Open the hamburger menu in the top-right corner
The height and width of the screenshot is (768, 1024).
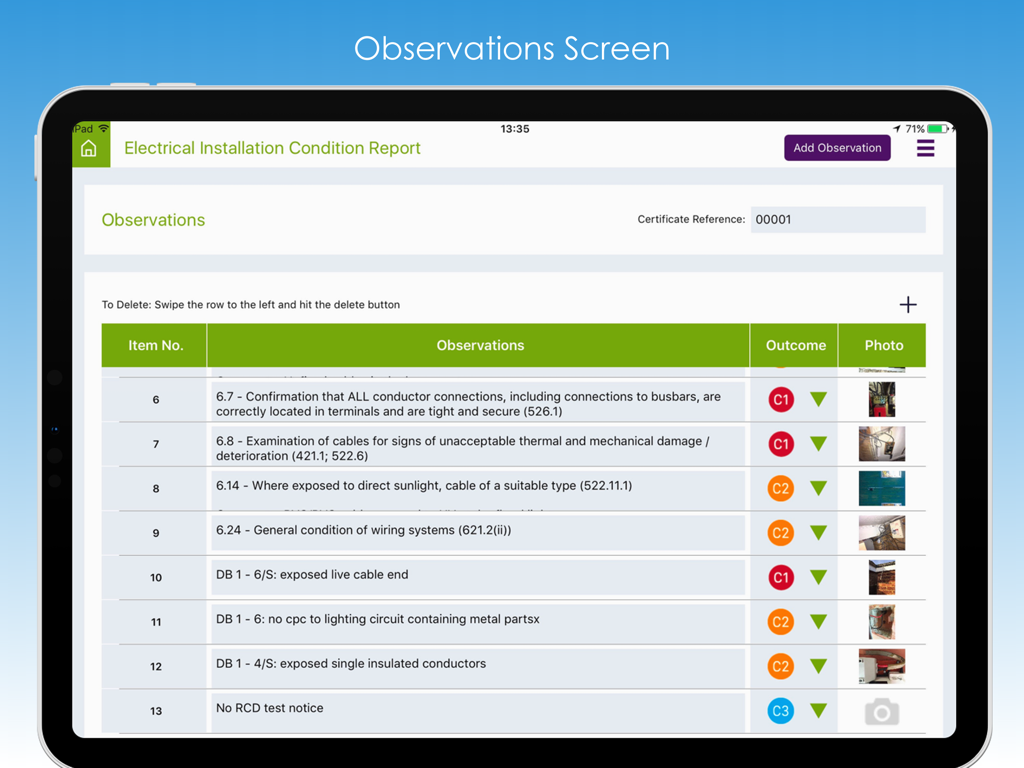925,147
